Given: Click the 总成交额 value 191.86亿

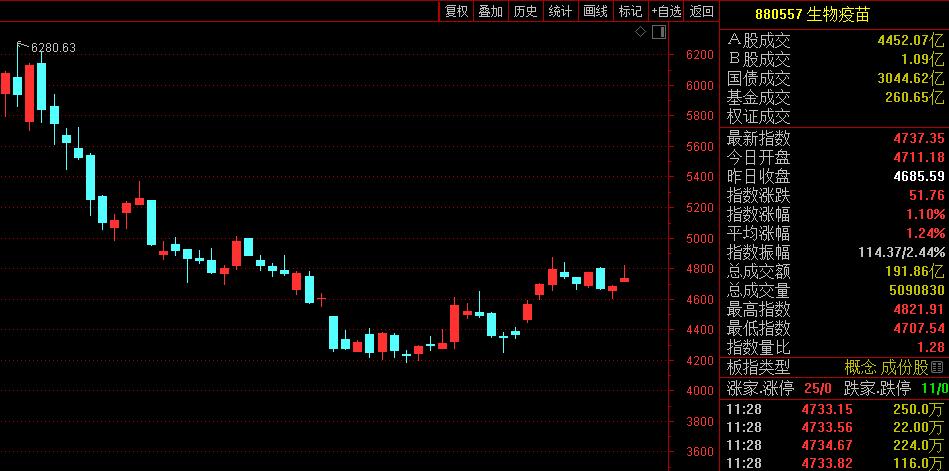Looking at the screenshot, I should click(x=916, y=271).
